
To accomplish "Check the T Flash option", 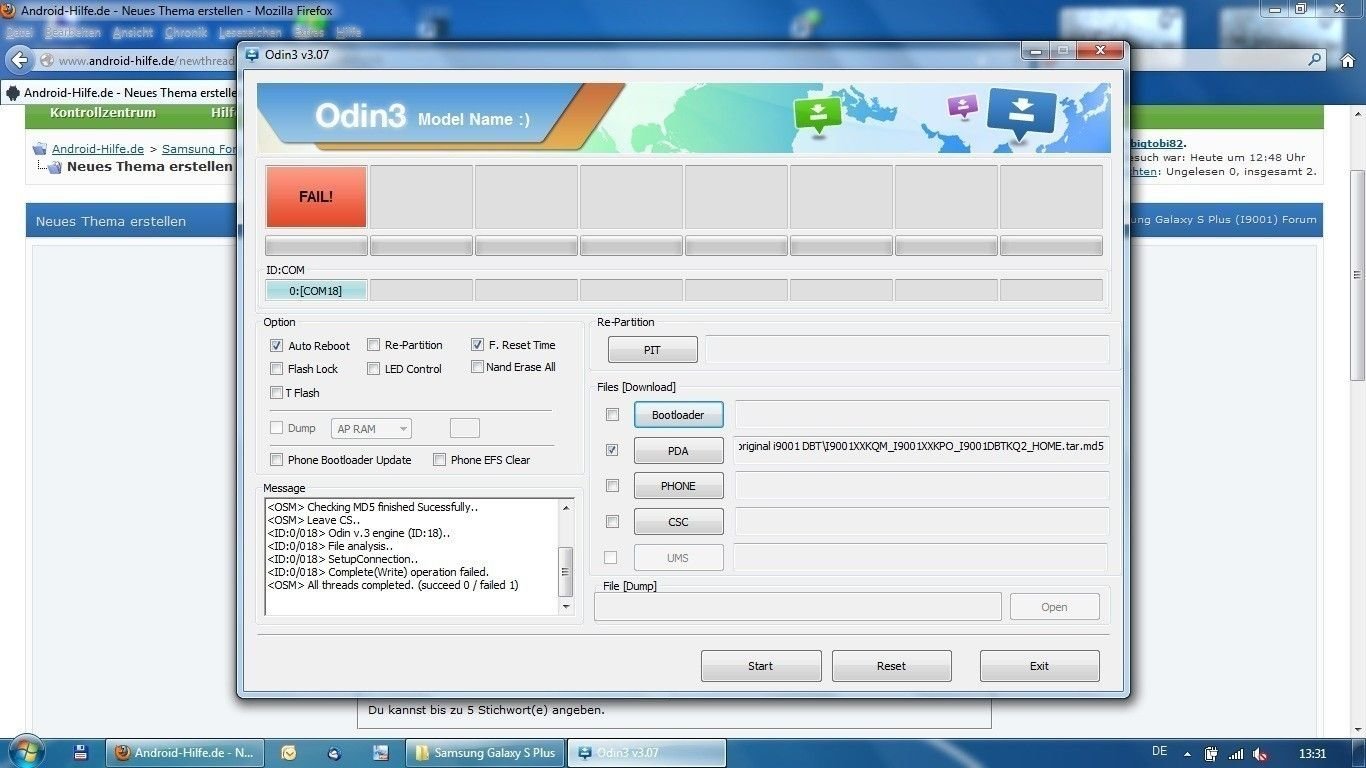I will tap(277, 393).
